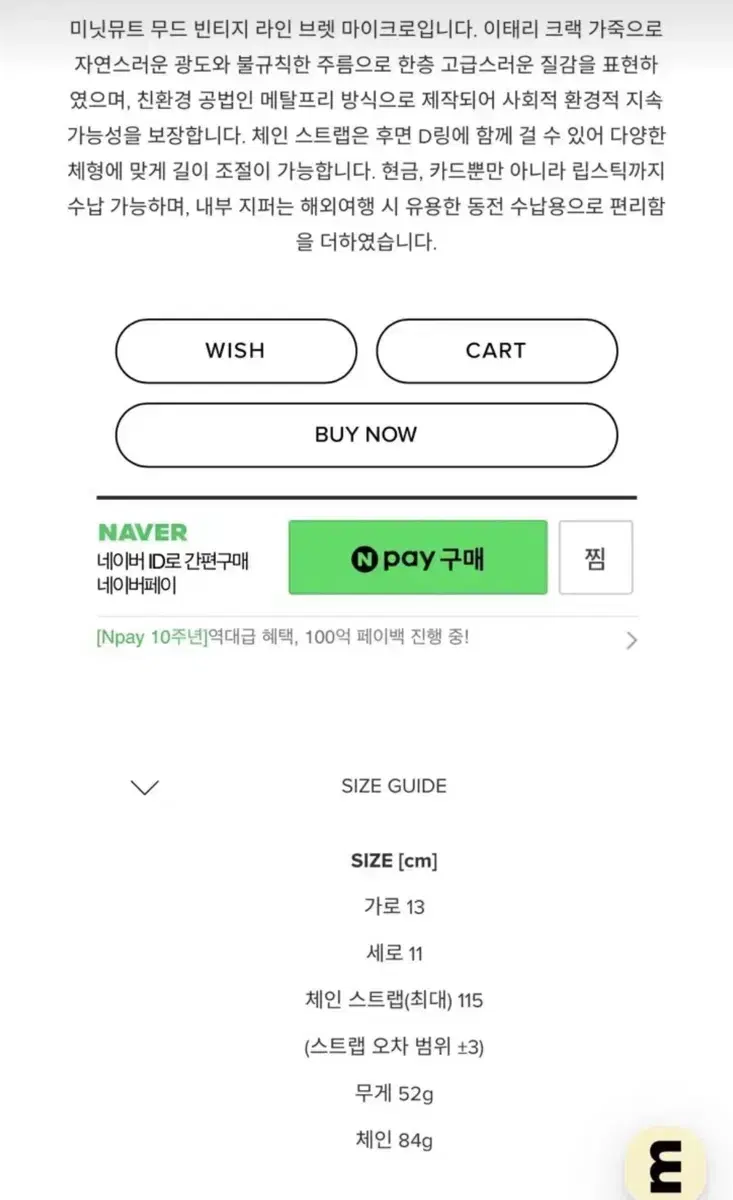Tap the 가로 13 measurement line
733x1200 pixels.
[x=394, y=907]
